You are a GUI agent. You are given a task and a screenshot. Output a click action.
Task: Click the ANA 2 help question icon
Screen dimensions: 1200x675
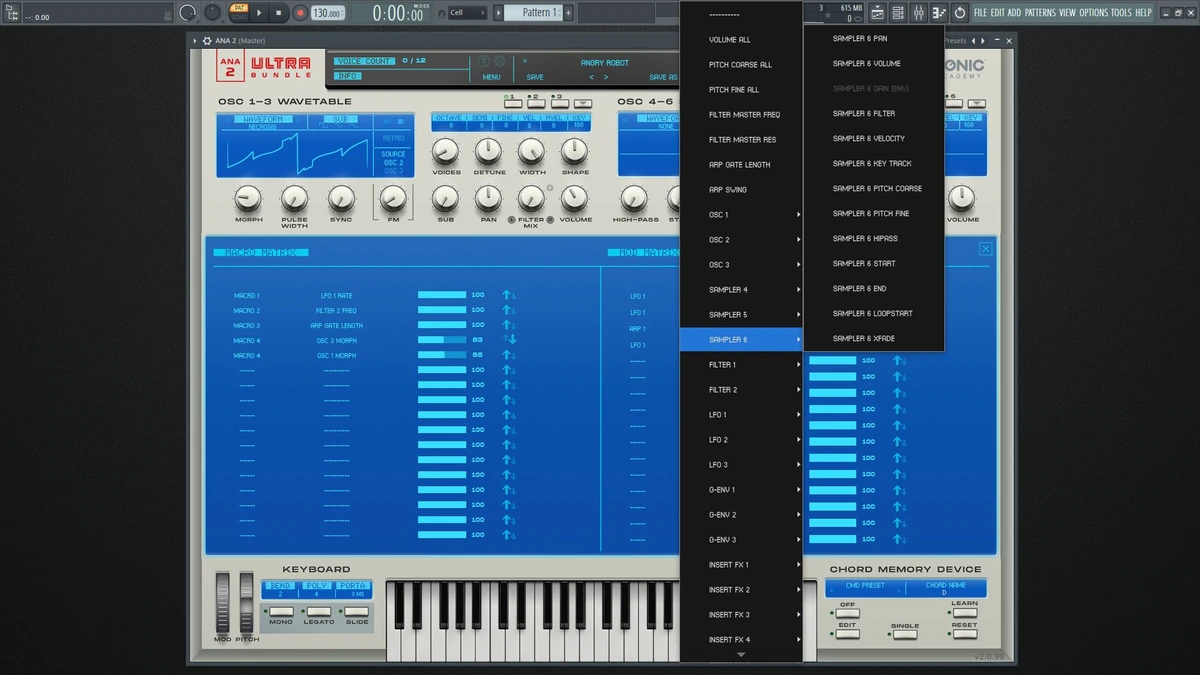(484, 62)
